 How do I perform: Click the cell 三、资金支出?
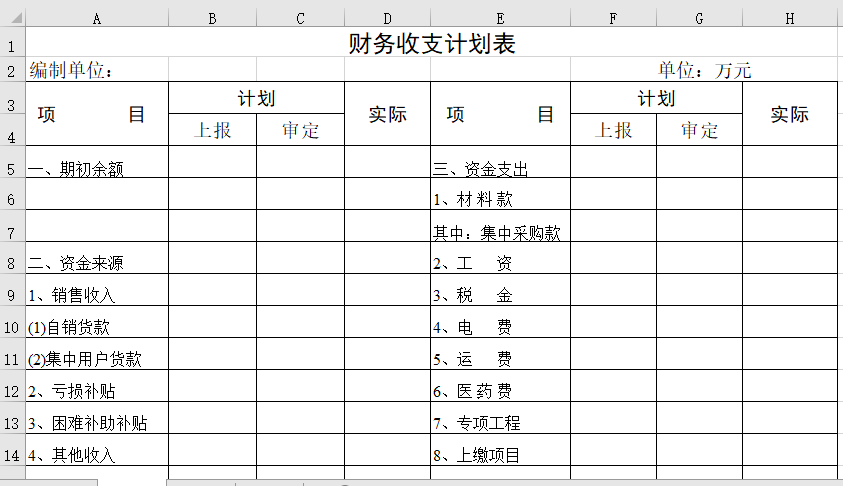coord(501,162)
